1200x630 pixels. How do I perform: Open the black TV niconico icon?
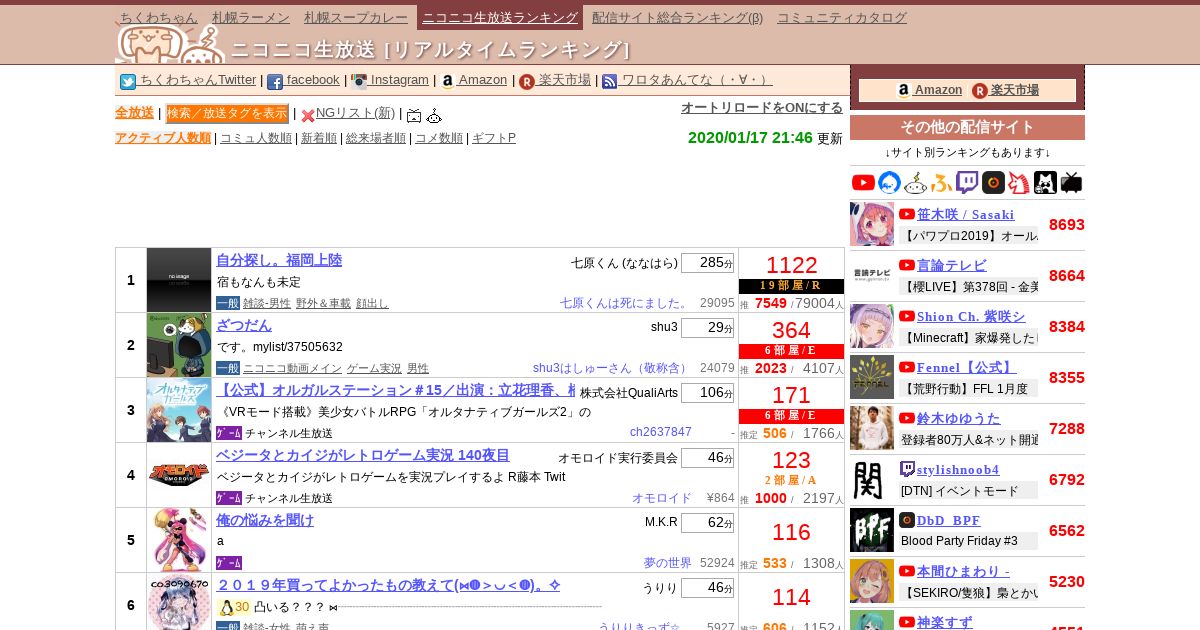(1071, 182)
